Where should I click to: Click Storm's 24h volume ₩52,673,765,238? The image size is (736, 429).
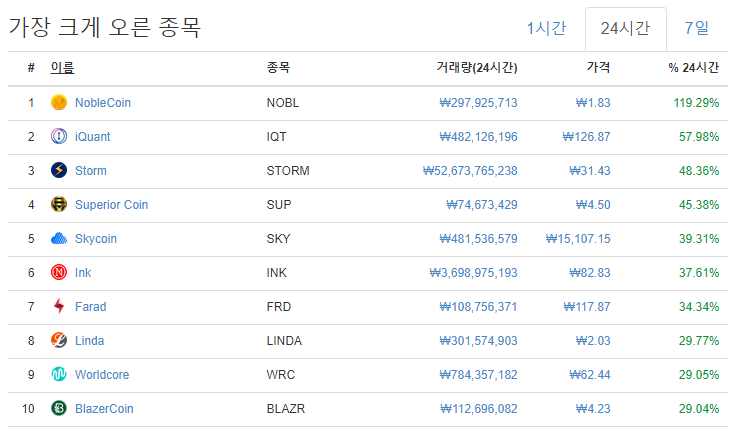[470, 170]
